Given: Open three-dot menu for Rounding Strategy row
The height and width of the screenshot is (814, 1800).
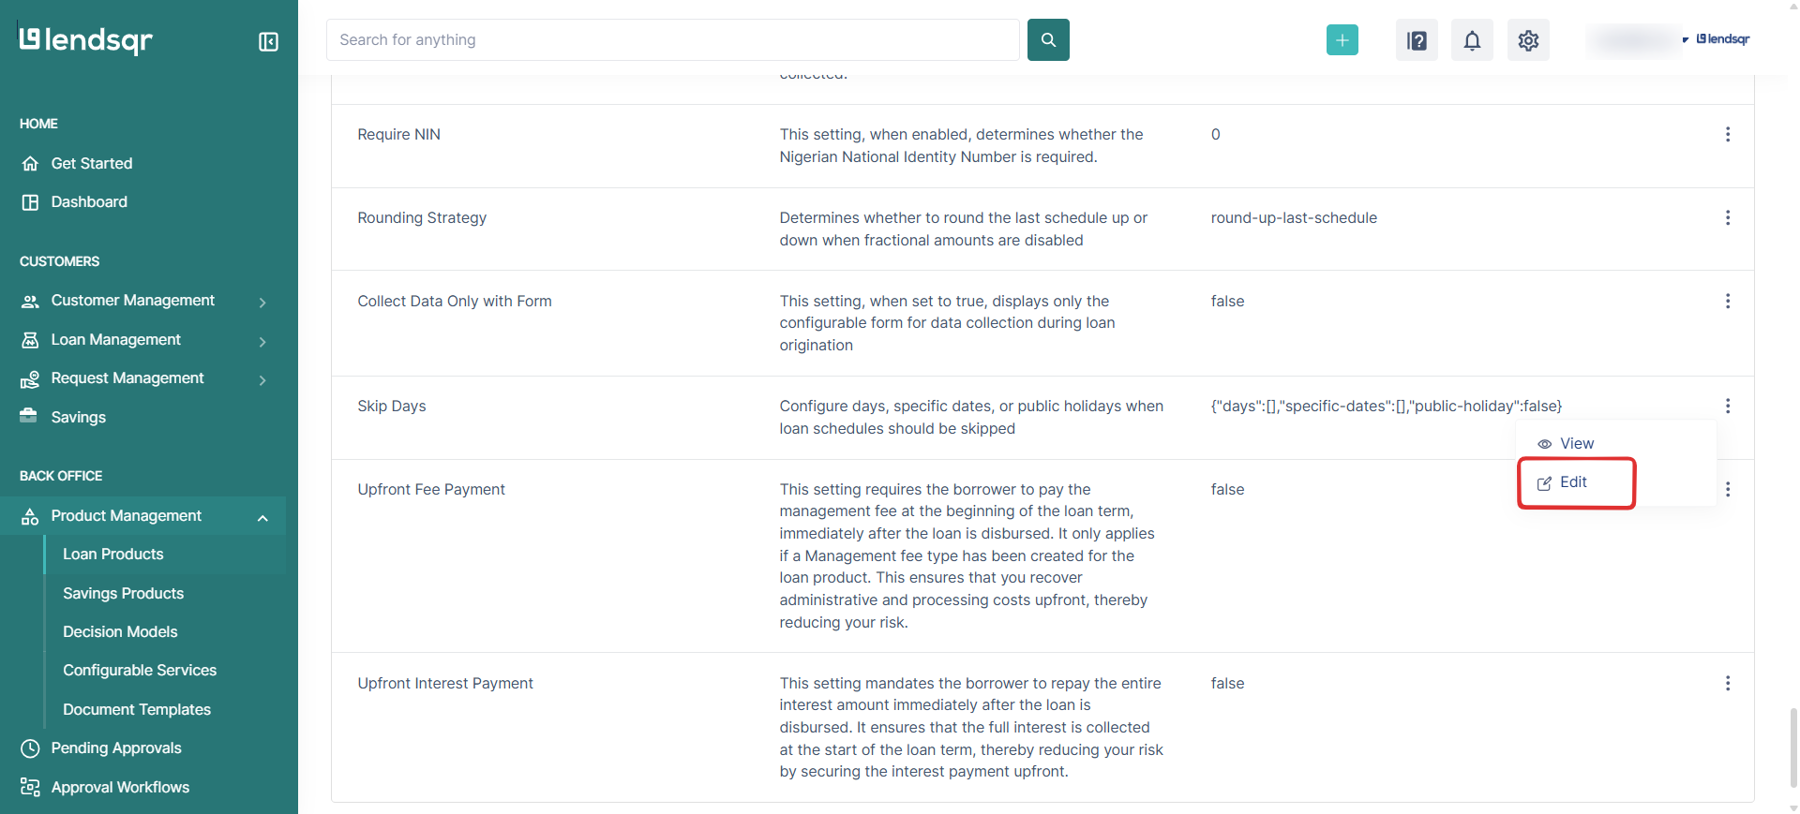Looking at the screenshot, I should pos(1727,218).
